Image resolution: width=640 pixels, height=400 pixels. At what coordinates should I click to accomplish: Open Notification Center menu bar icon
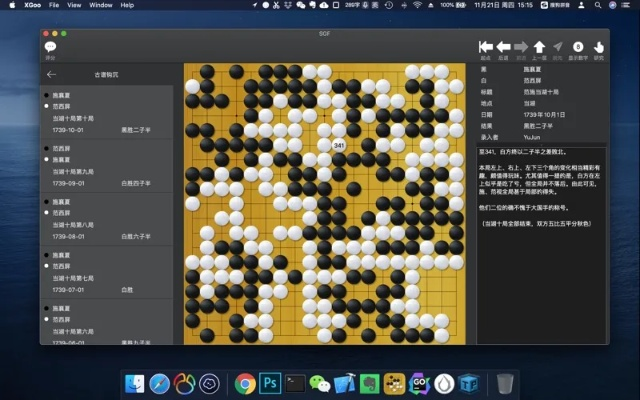[x=626, y=5]
